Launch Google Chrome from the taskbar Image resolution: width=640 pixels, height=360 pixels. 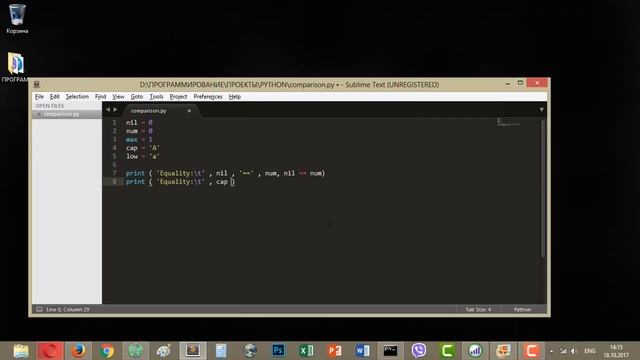107,351
